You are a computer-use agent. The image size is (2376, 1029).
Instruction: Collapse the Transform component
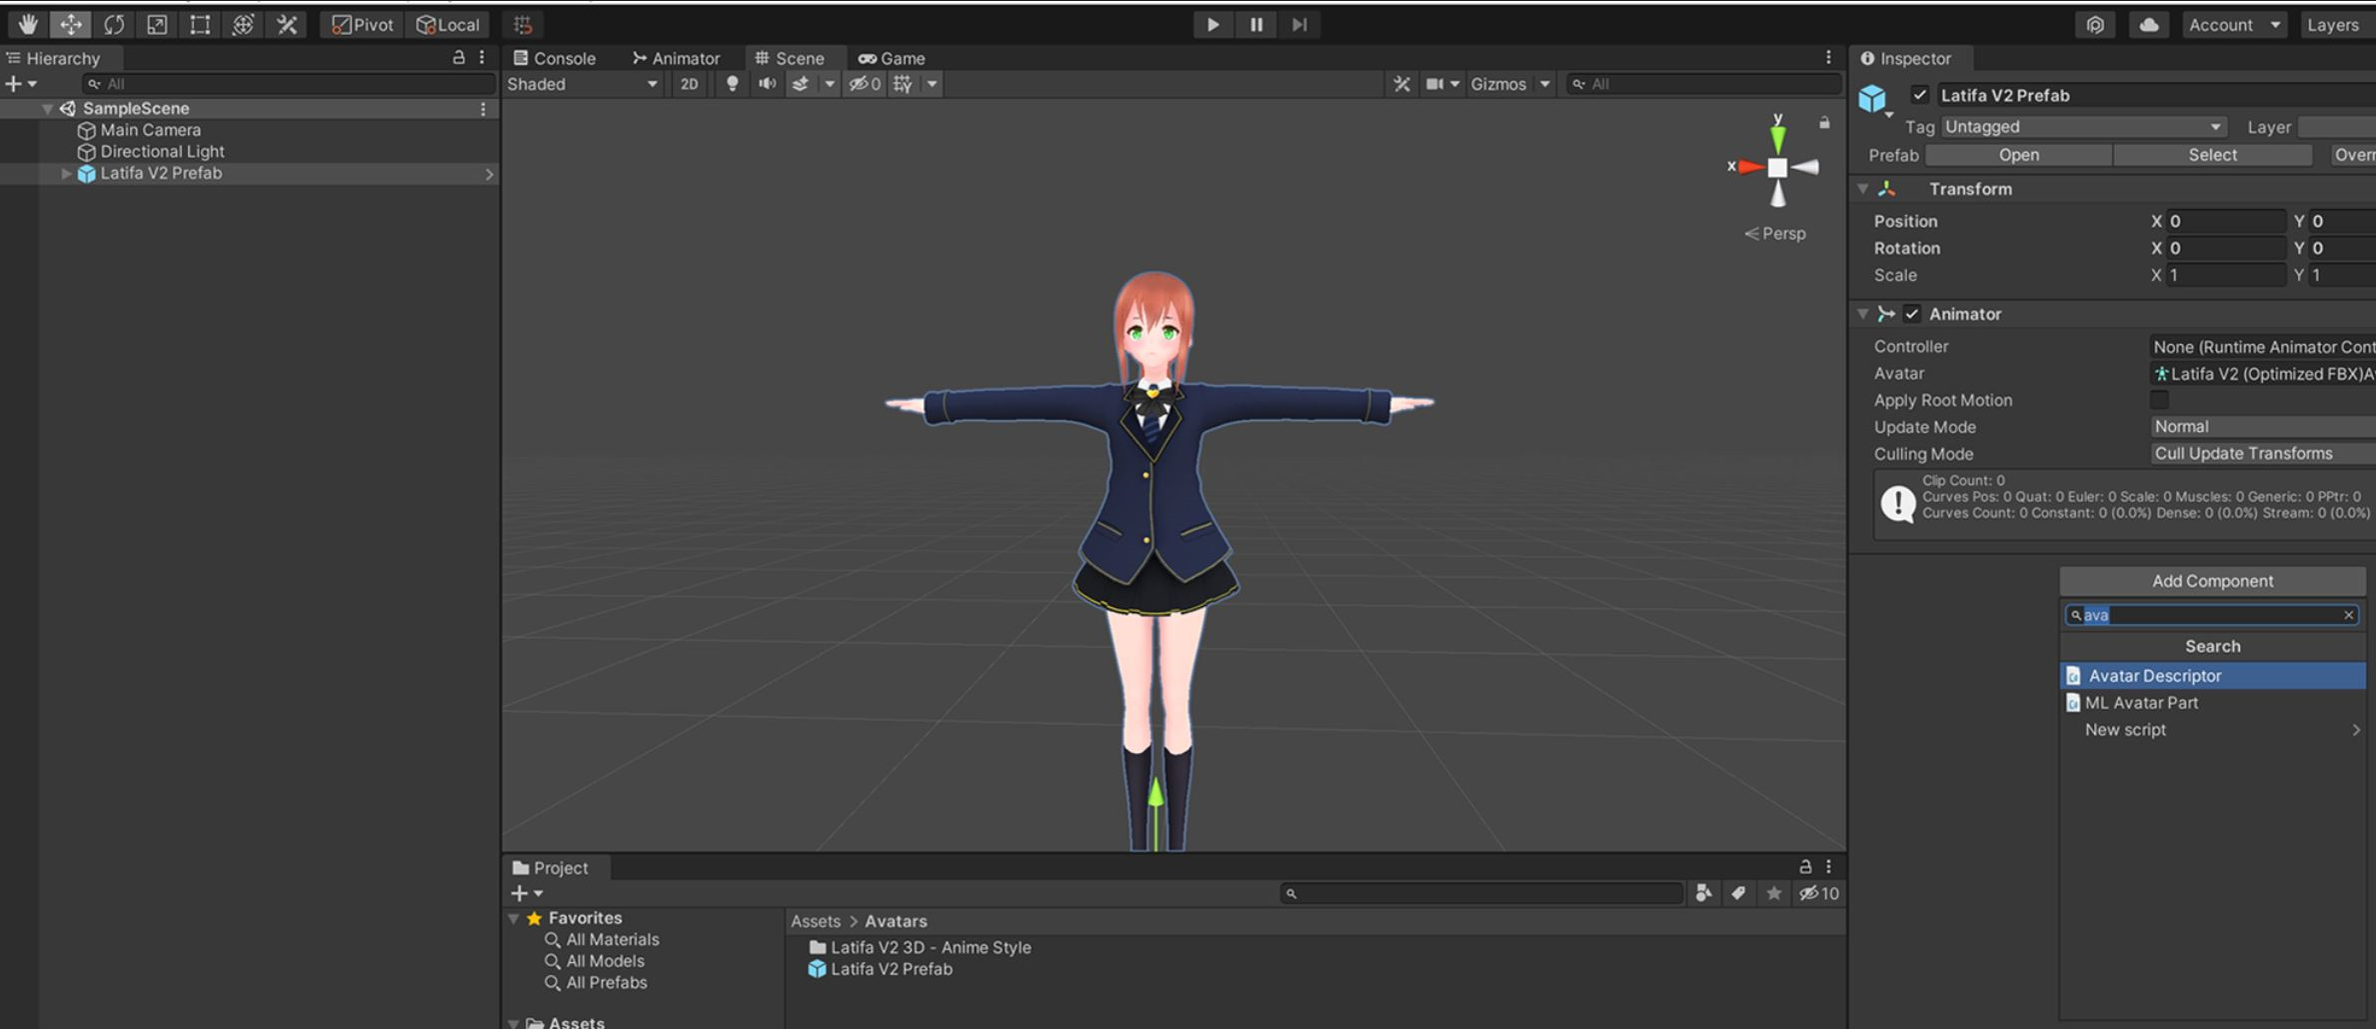[1863, 189]
